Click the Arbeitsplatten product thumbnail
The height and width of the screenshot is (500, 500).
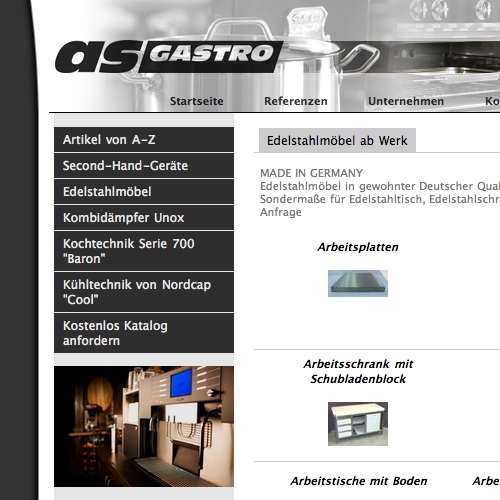pyautogui.click(x=358, y=283)
